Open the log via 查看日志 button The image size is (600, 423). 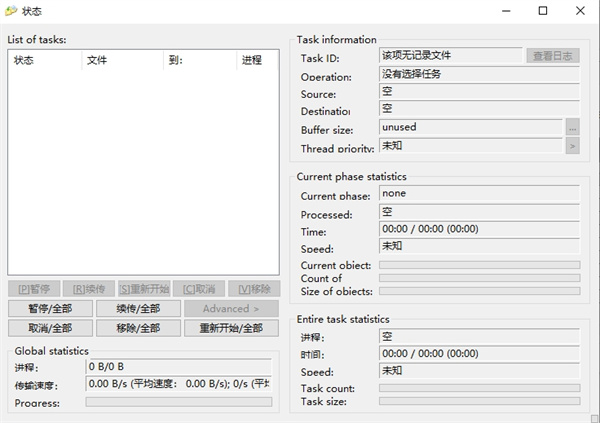click(553, 56)
